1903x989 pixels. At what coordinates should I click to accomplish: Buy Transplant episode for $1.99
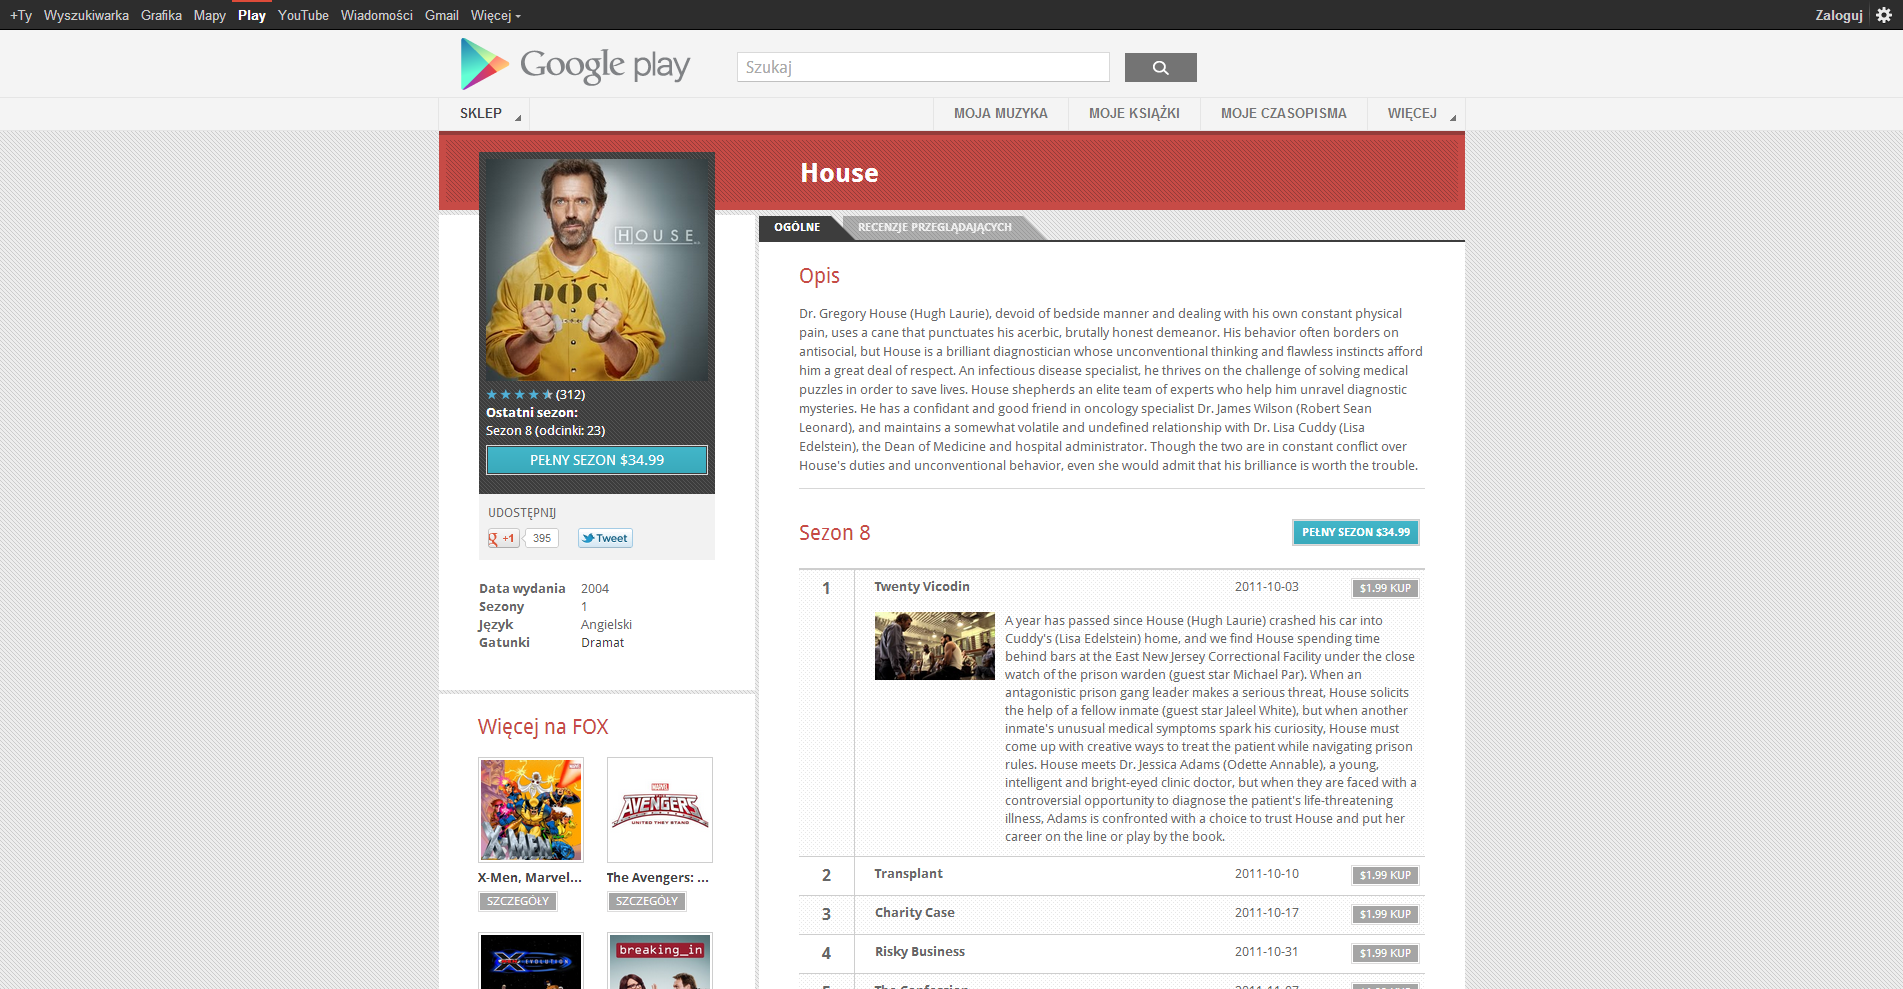pyautogui.click(x=1385, y=875)
